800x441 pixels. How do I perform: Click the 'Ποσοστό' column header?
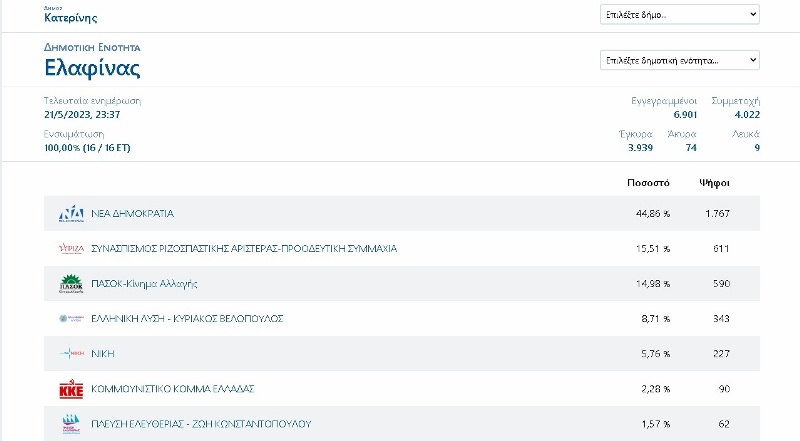[x=648, y=183]
